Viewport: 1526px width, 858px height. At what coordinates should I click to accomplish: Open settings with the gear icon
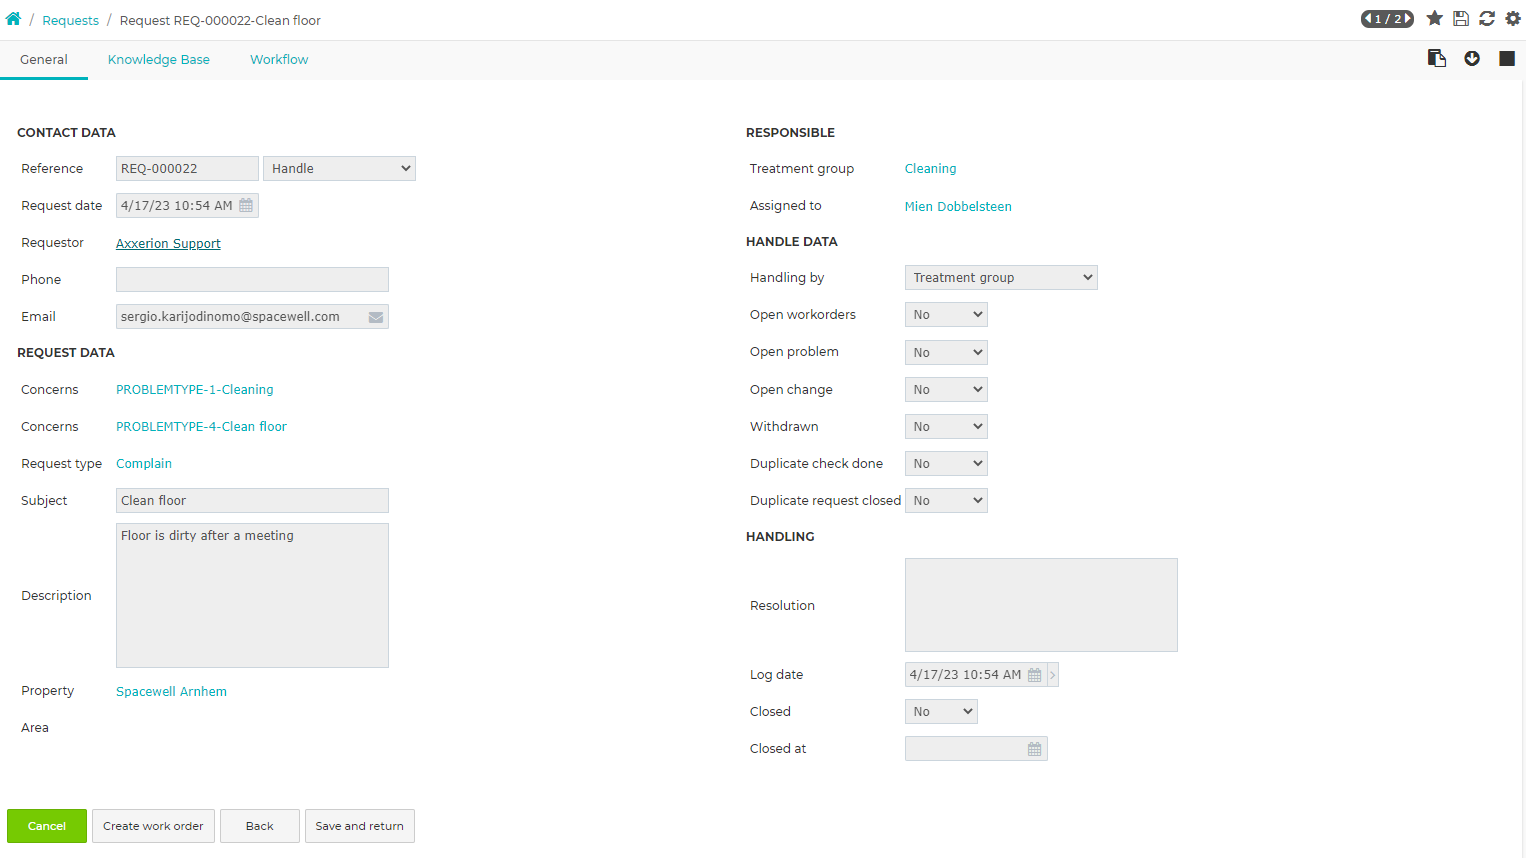(1513, 18)
